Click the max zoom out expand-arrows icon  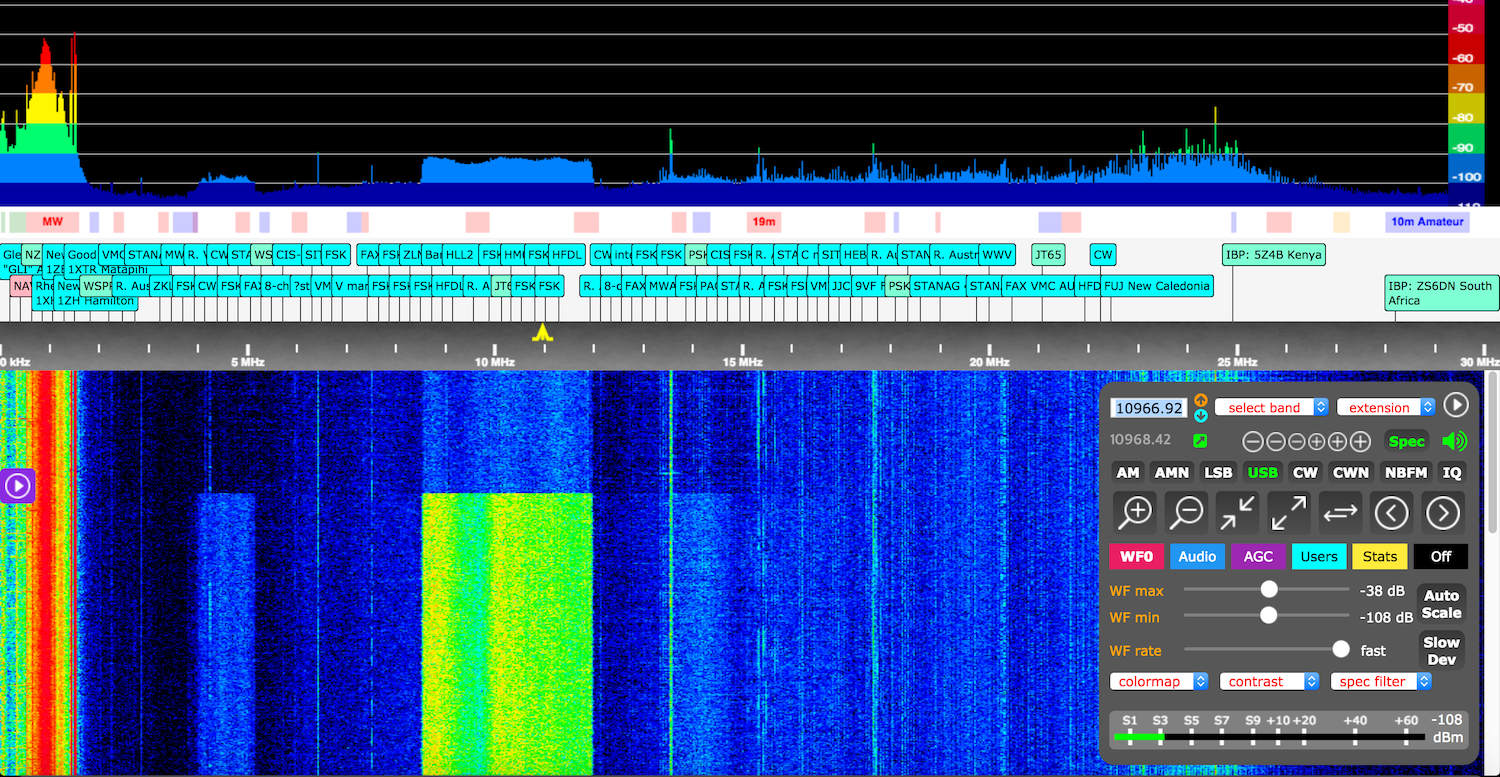(1289, 512)
